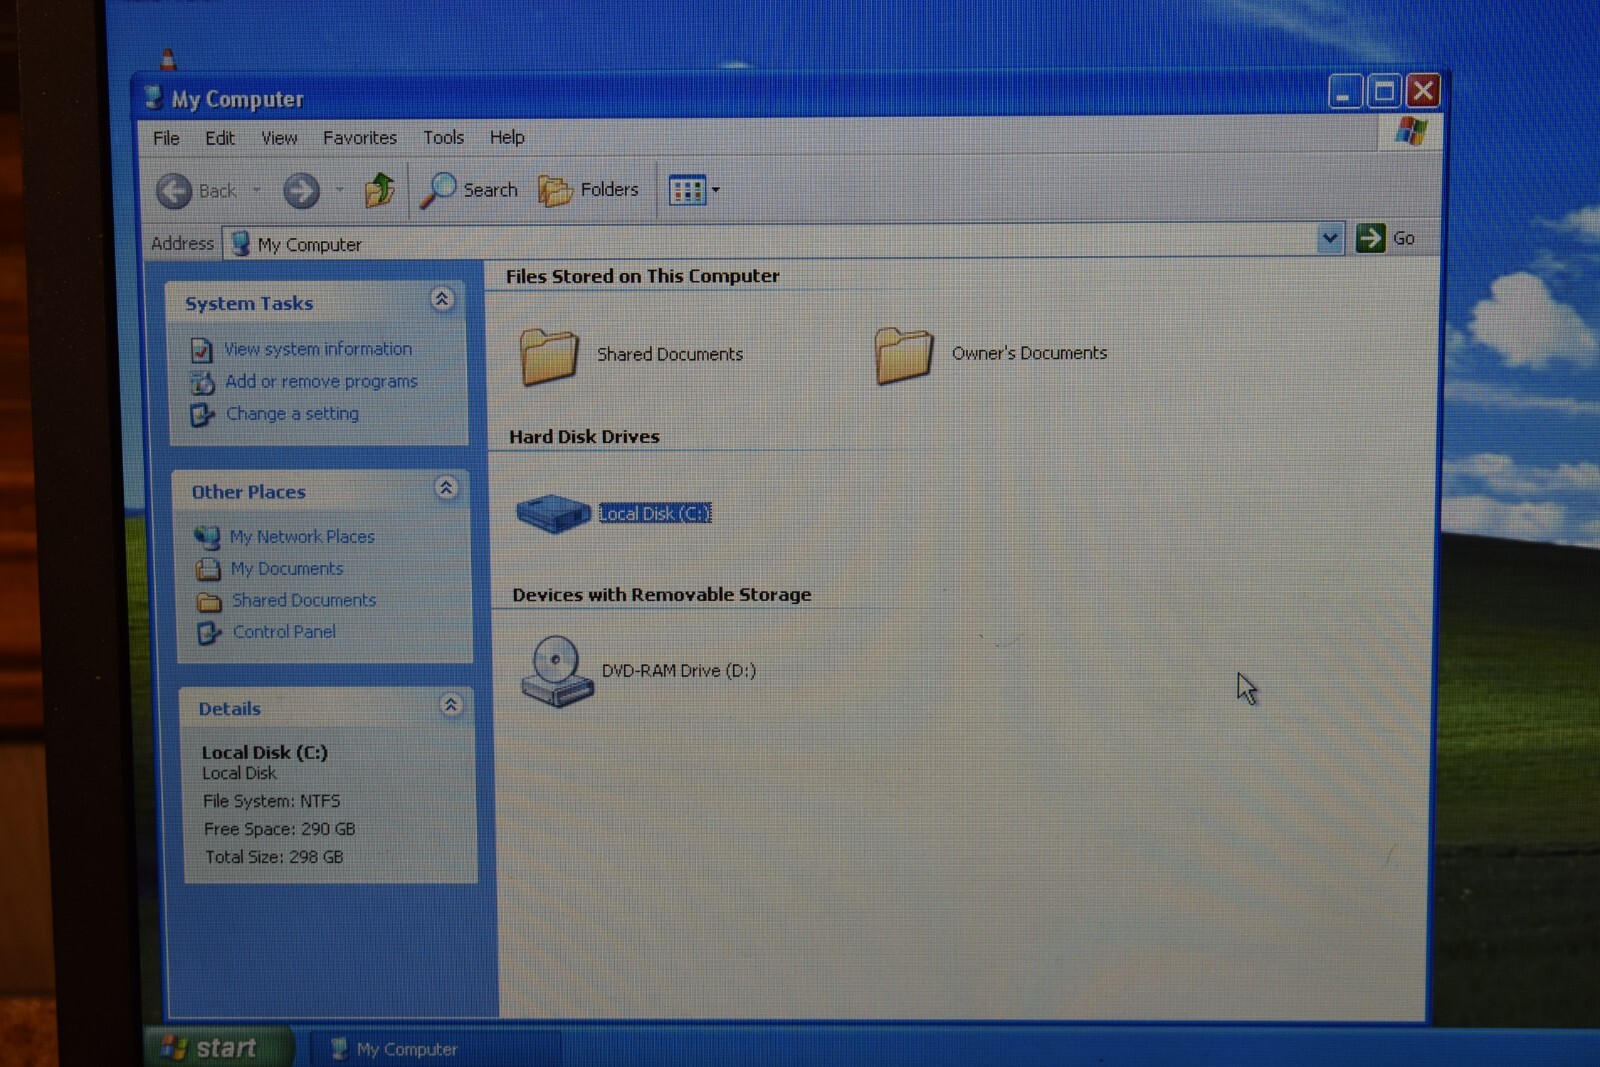Click the Address bar field
Viewport: 1600px width, 1067px height.
click(x=770, y=241)
